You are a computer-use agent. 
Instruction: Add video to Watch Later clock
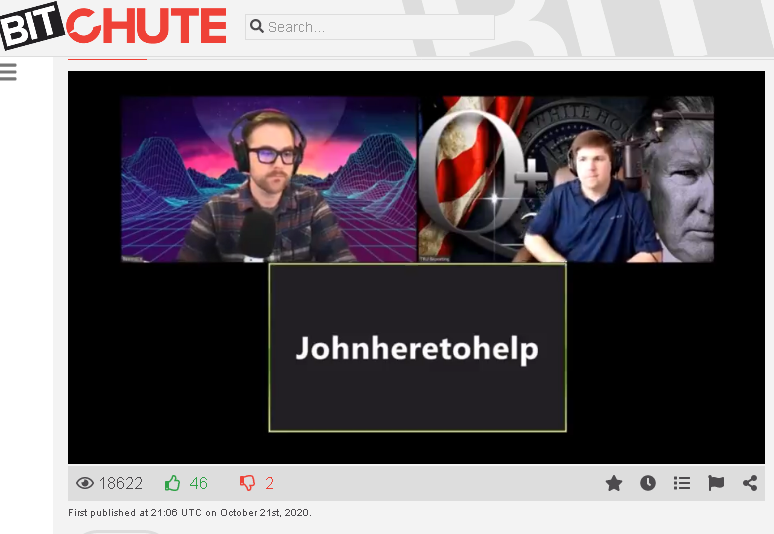pos(648,483)
